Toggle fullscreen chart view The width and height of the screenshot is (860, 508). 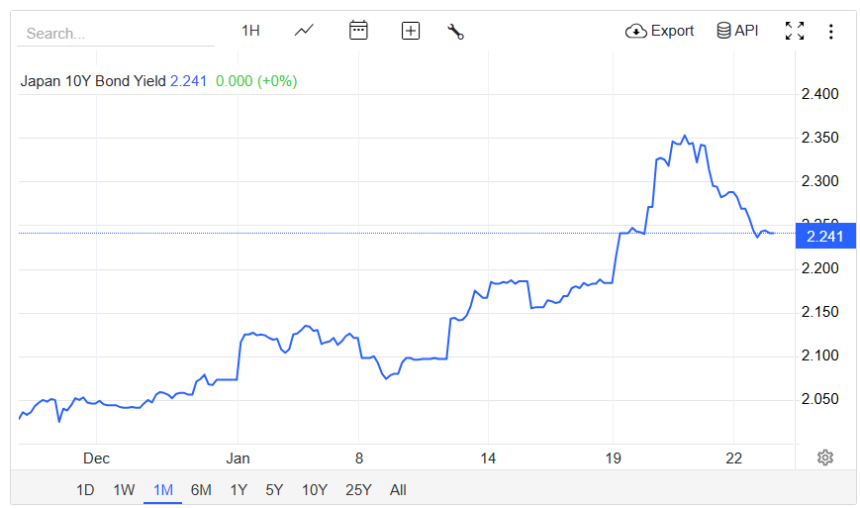[794, 31]
